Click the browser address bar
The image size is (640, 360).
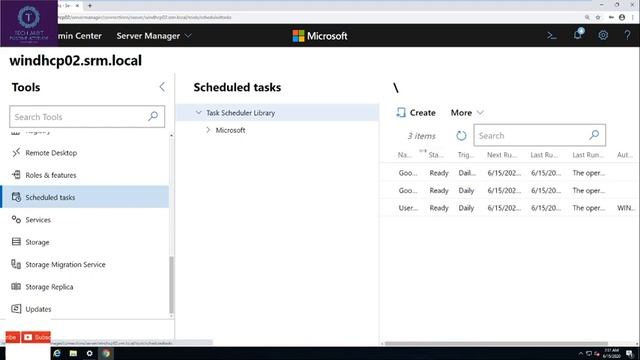[x=318, y=17]
